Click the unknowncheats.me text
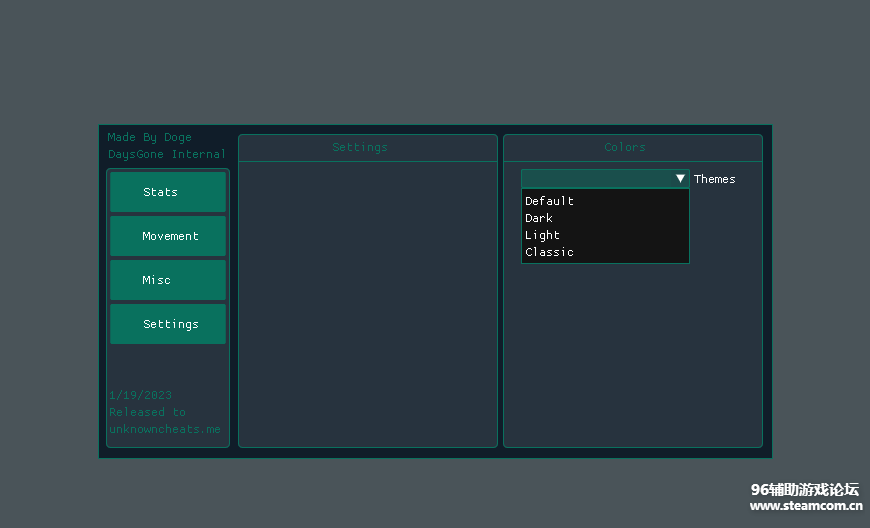This screenshot has width=870, height=528. (165, 429)
